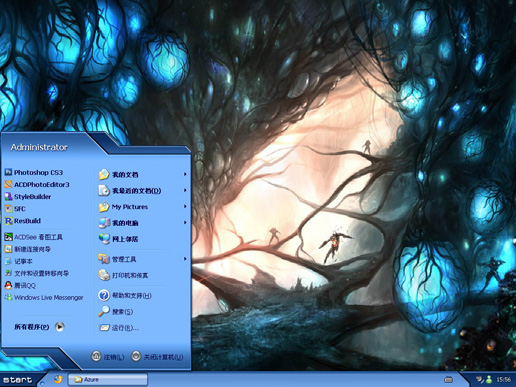Click the keyboard language bar icon in taskbar
516x387 pixels.
448,379
